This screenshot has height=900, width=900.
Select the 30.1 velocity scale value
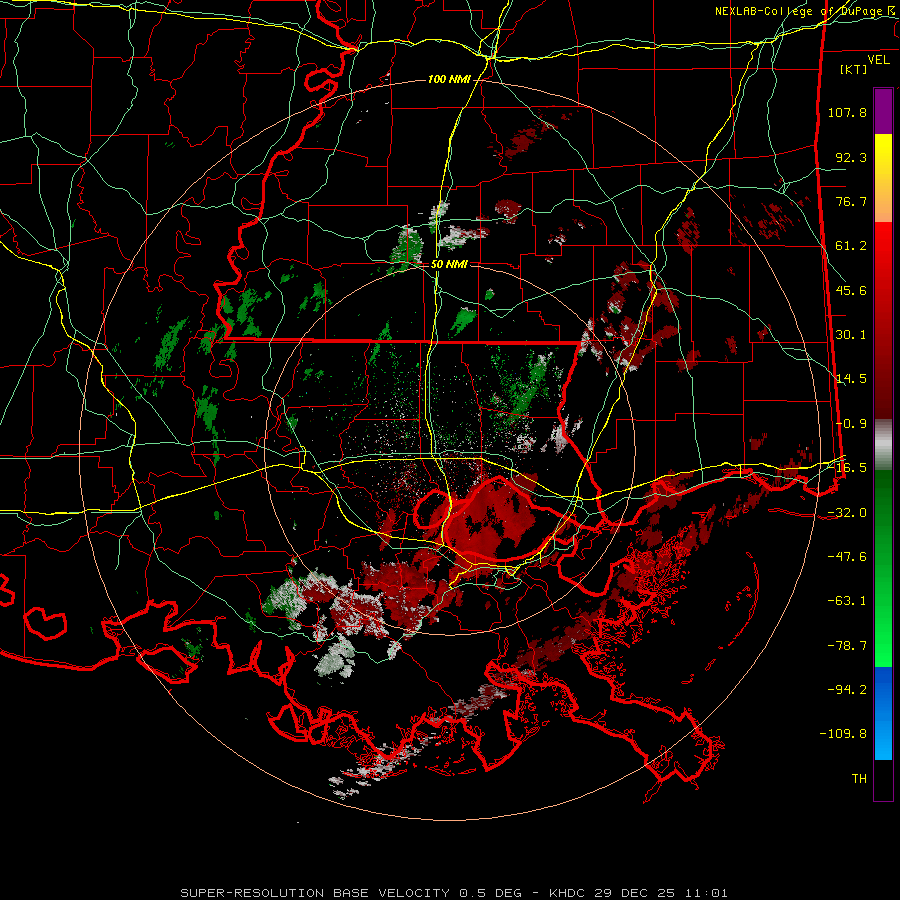point(851,335)
